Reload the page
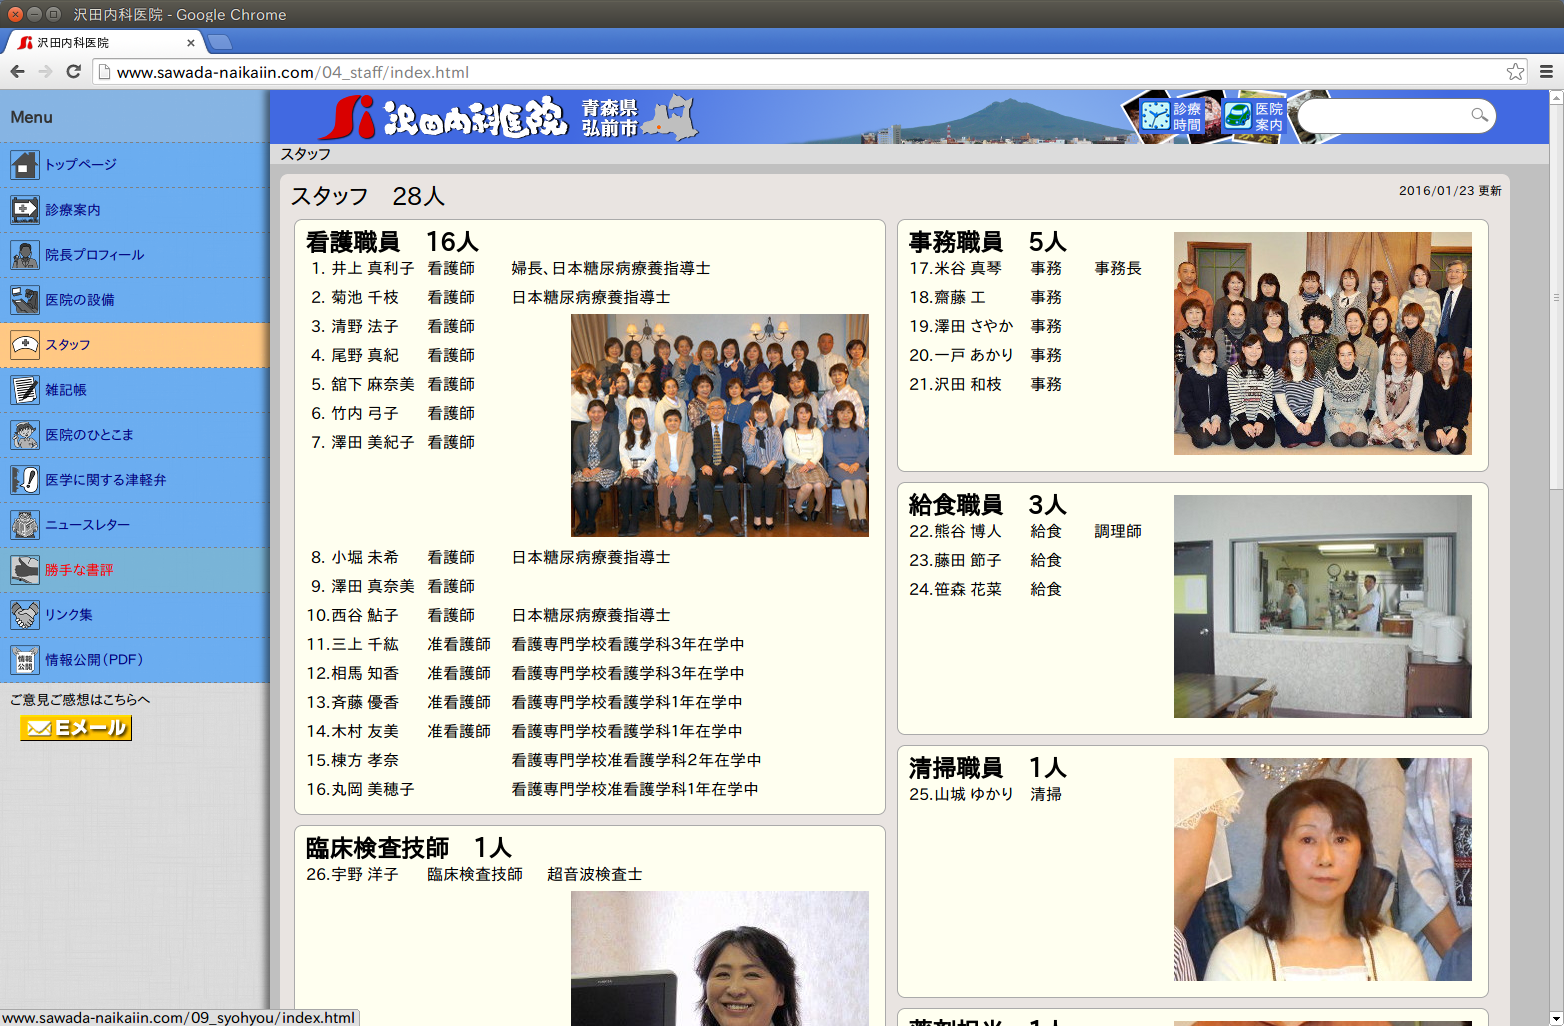The height and width of the screenshot is (1026, 1564). [x=73, y=72]
